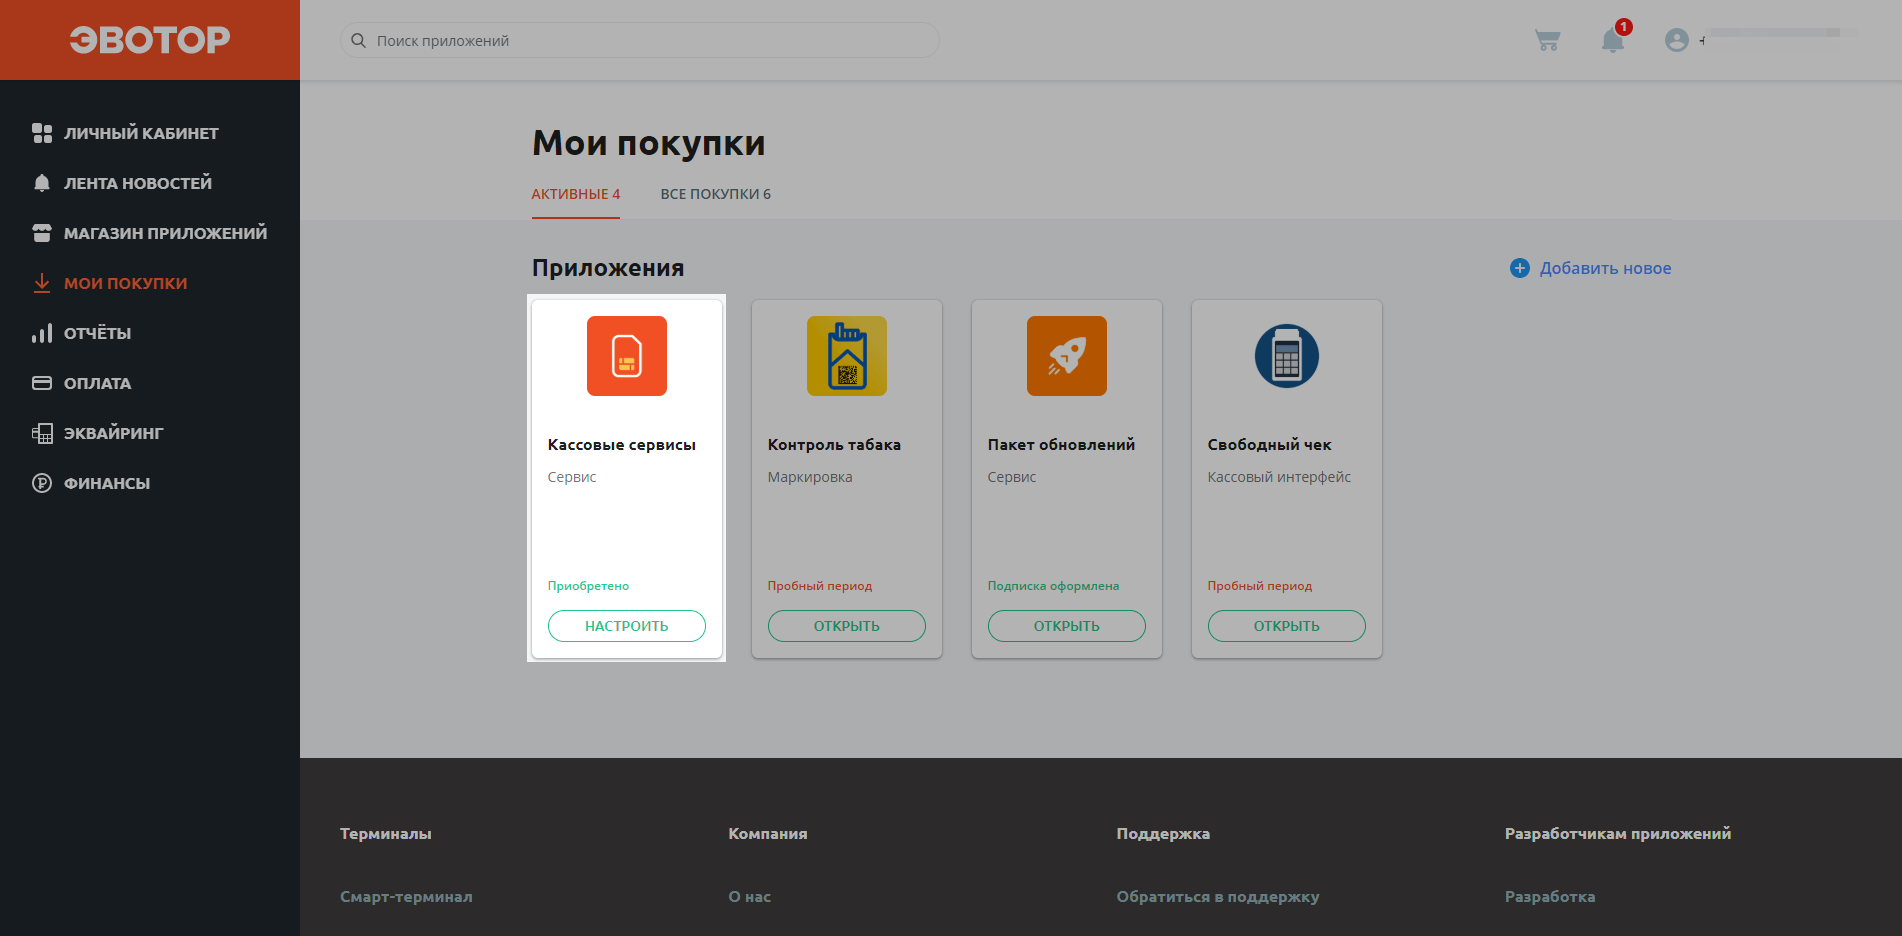Click Пробный период under Контроль табака
The image size is (1902, 936).
(820, 586)
